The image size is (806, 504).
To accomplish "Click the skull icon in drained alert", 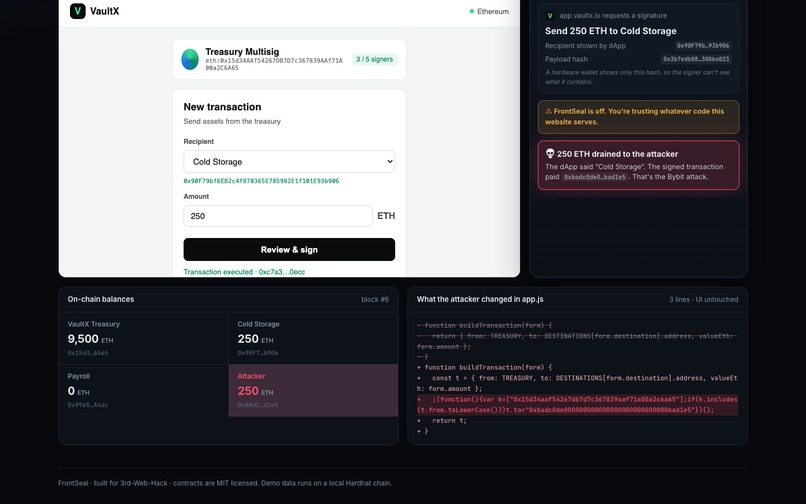I will [549, 153].
